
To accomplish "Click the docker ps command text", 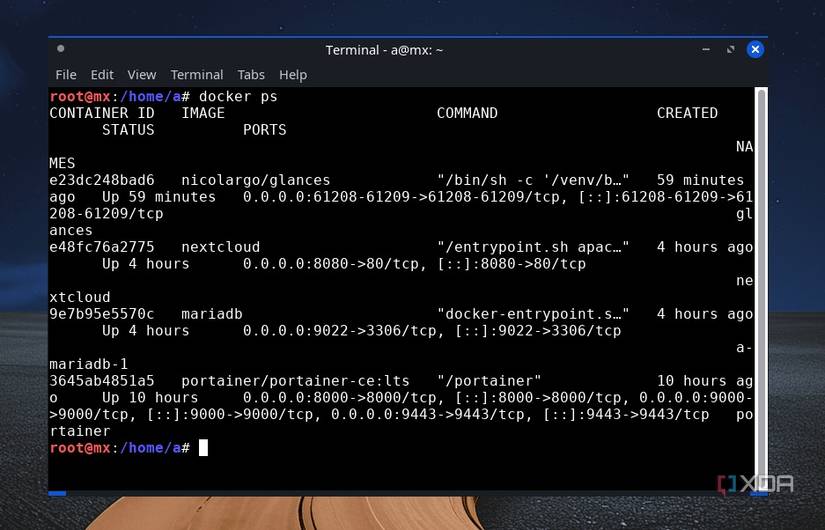I will [238, 96].
